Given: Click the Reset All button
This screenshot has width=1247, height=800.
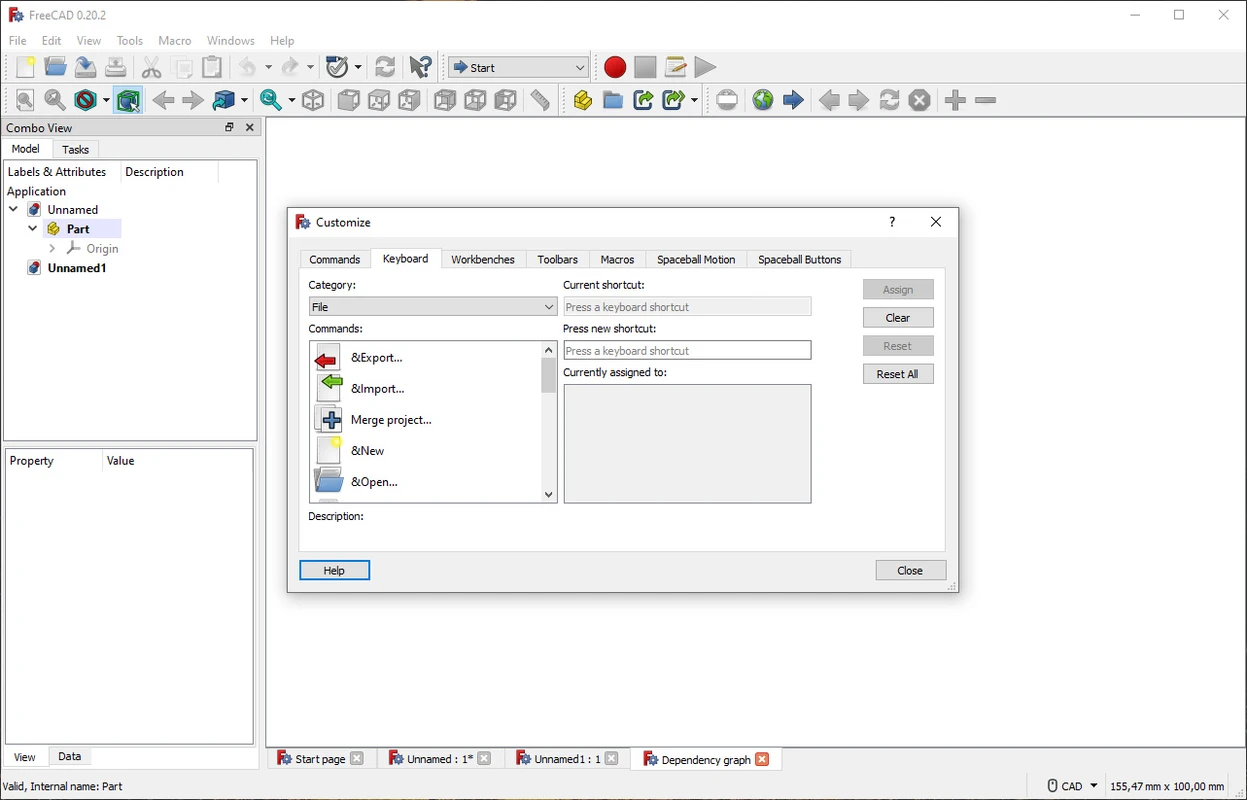Looking at the screenshot, I should [898, 374].
